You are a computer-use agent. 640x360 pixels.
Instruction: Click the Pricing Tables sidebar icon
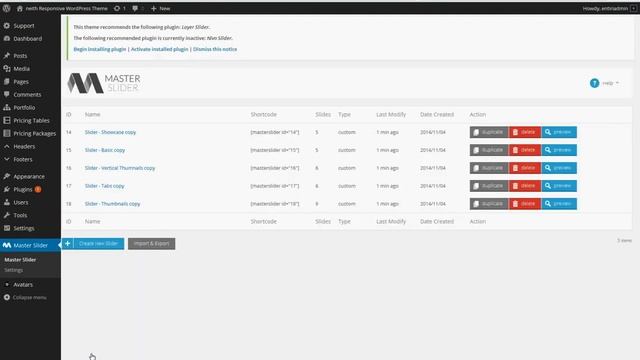point(7,120)
